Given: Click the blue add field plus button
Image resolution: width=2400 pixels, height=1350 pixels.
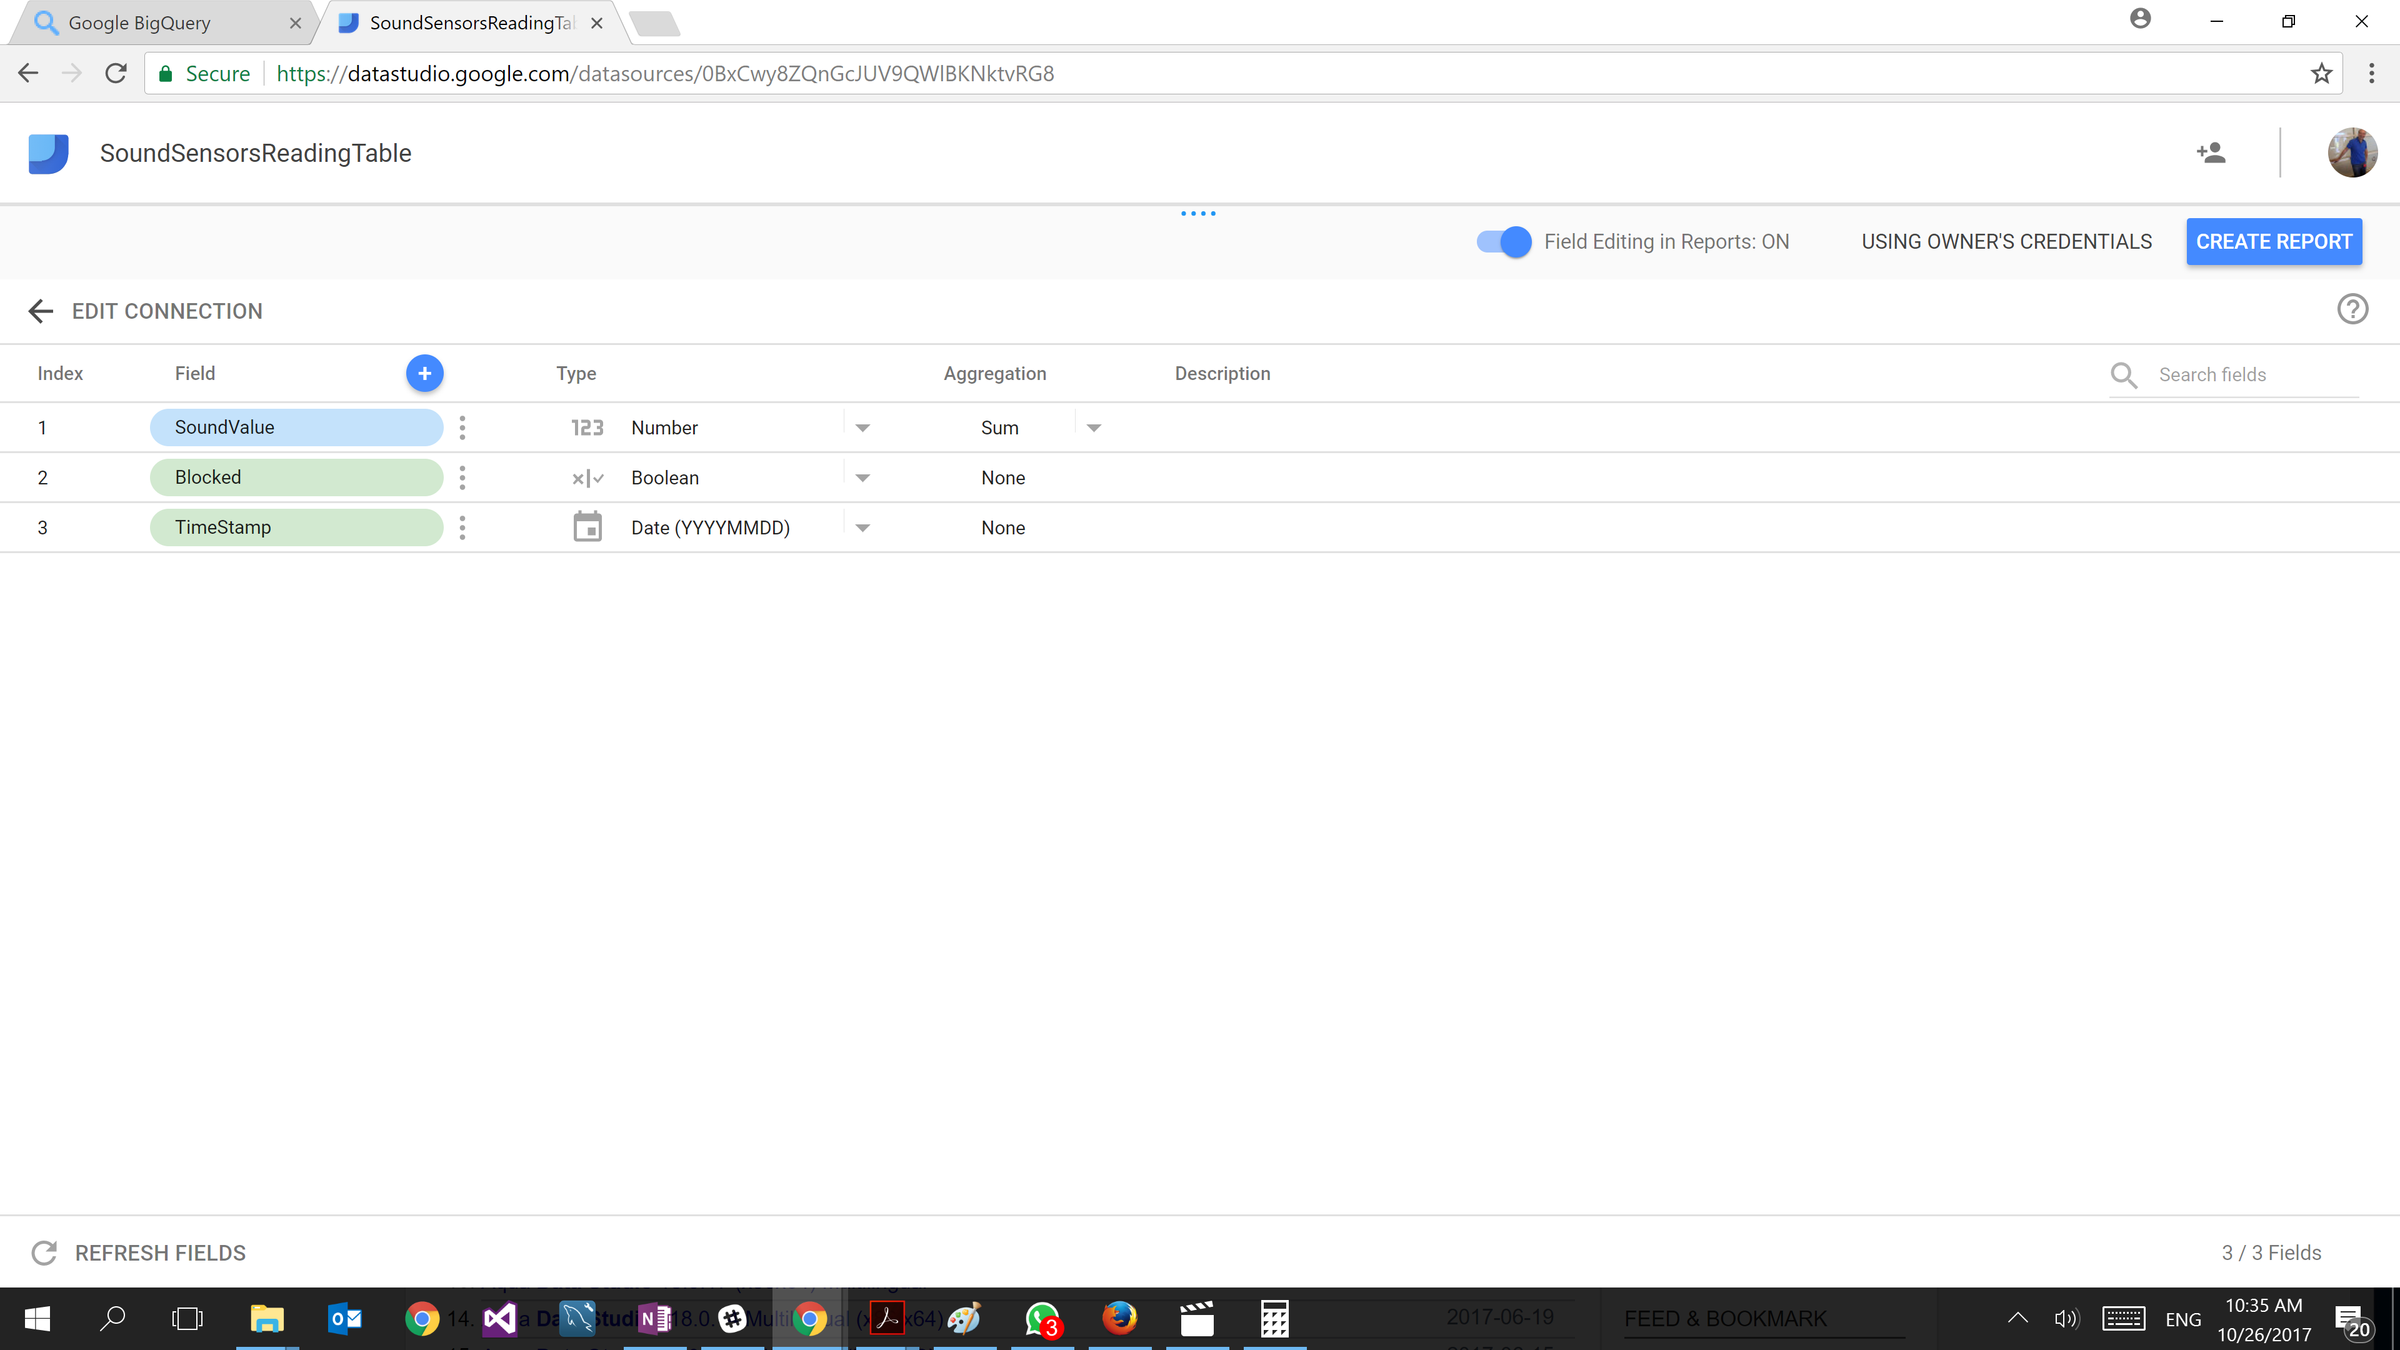Looking at the screenshot, I should click(x=424, y=373).
